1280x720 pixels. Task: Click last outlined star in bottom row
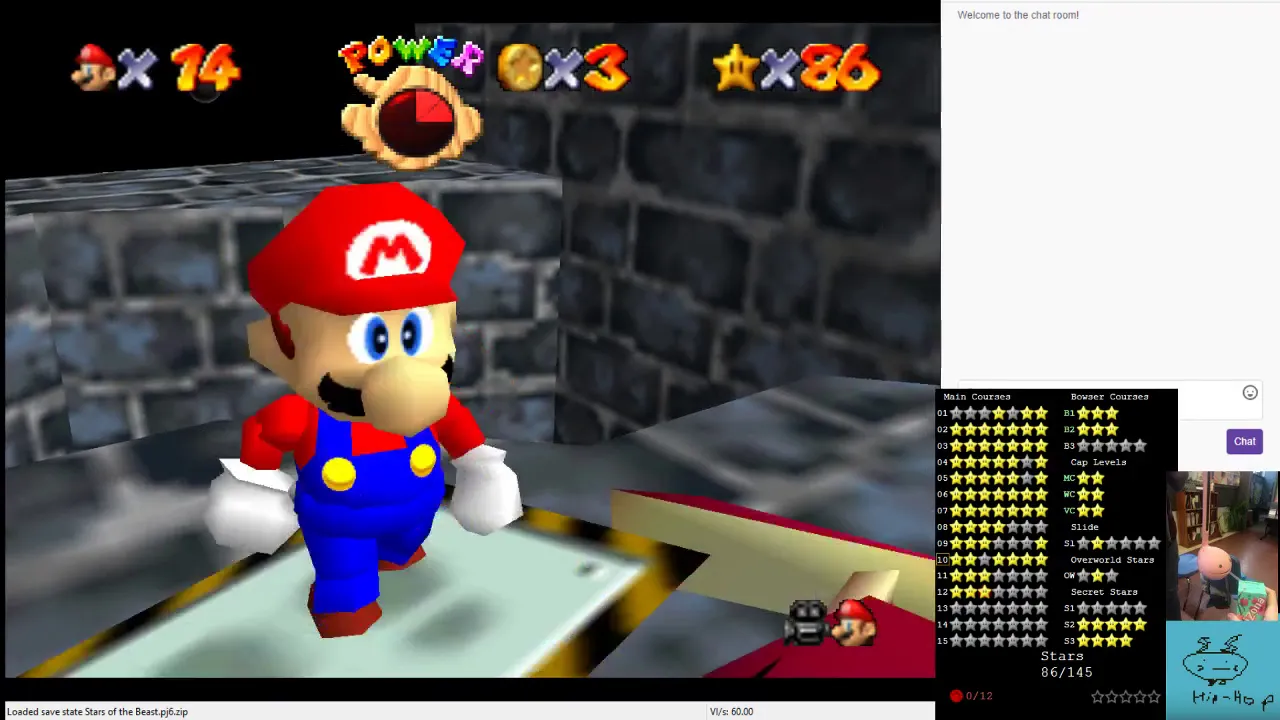click(x=1154, y=697)
